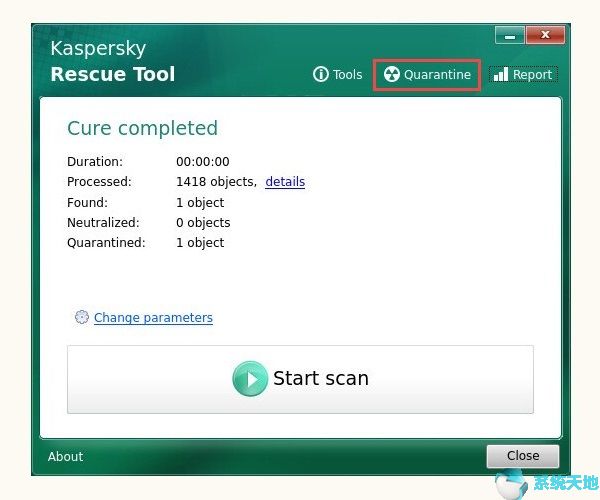This screenshot has height=500, width=600.
Task: Select the Quarantined 1 object value
Action: coord(200,243)
